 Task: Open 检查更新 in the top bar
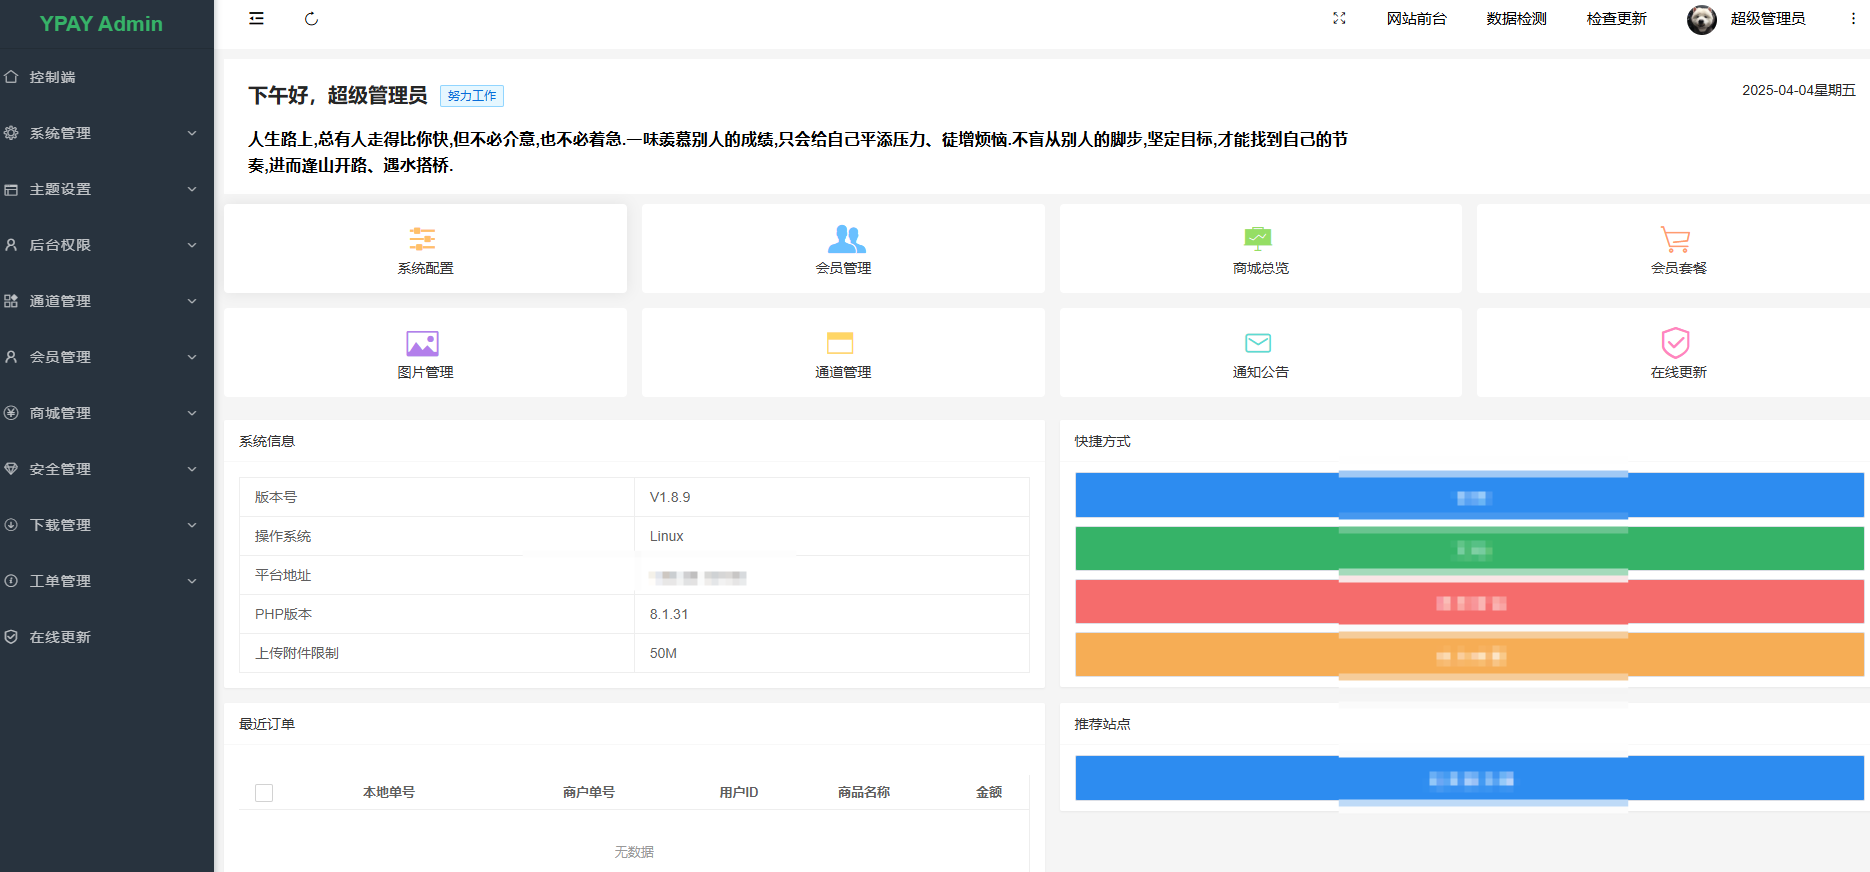(x=1616, y=19)
